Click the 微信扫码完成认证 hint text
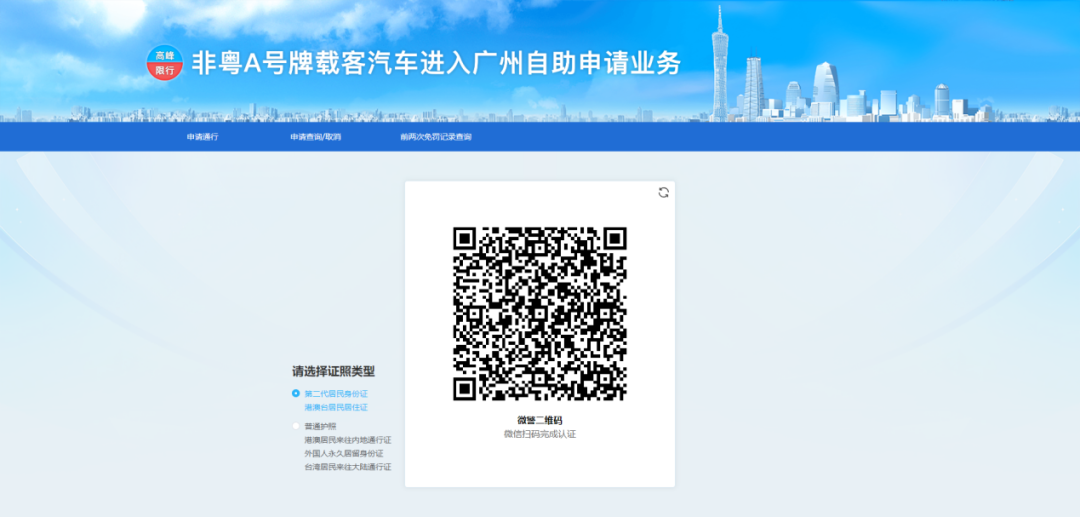This screenshot has width=1080, height=517. point(540,434)
